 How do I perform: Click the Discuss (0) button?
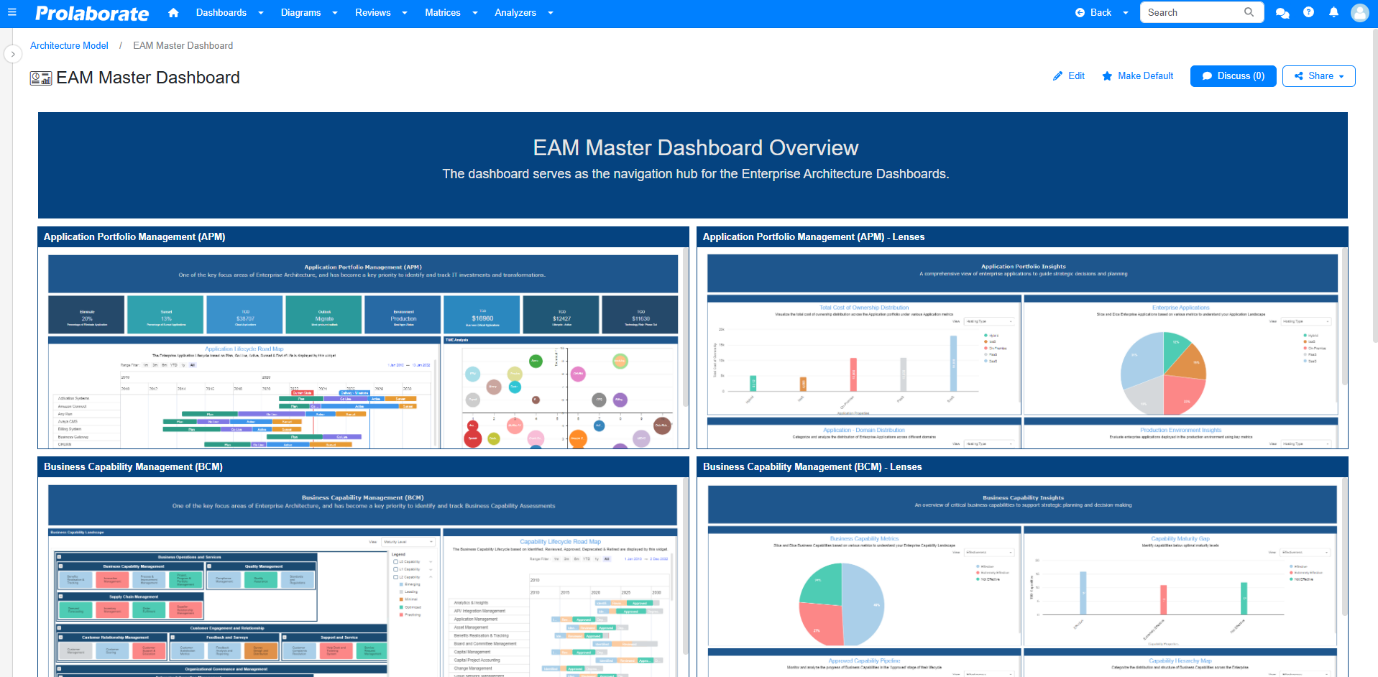(x=1232, y=76)
